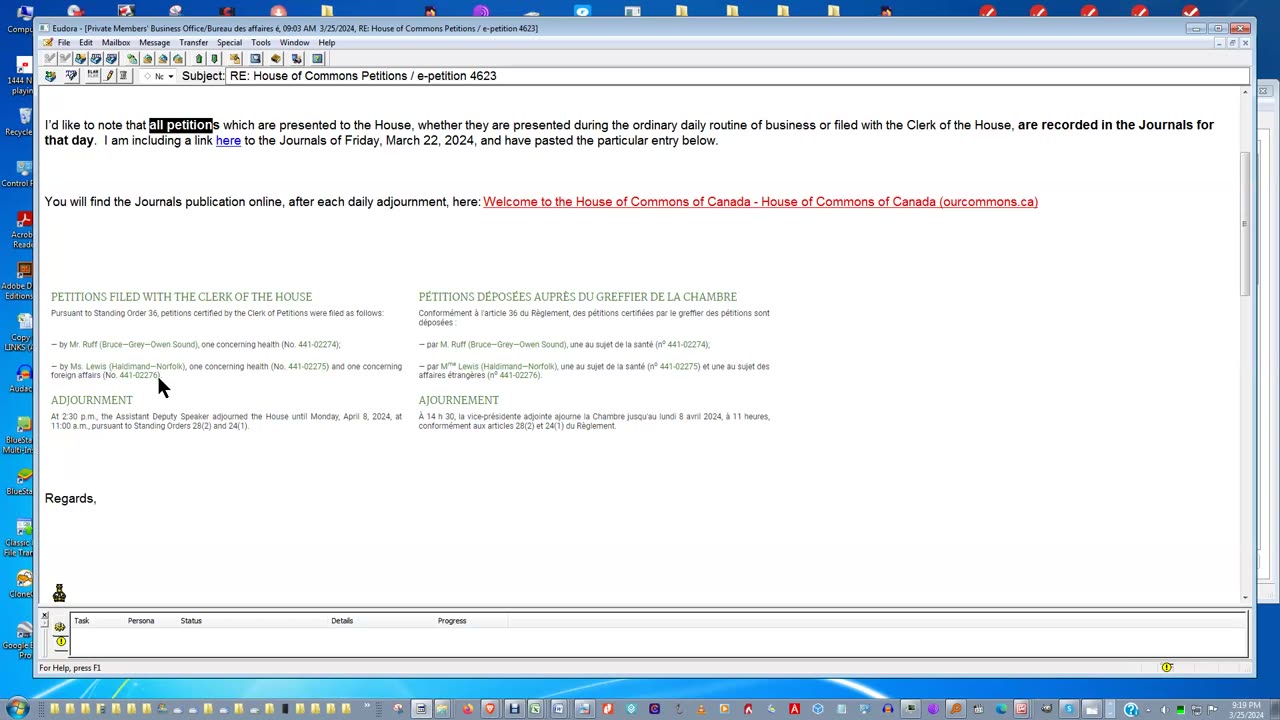Click the reply toolbar icon

(x=147, y=58)
